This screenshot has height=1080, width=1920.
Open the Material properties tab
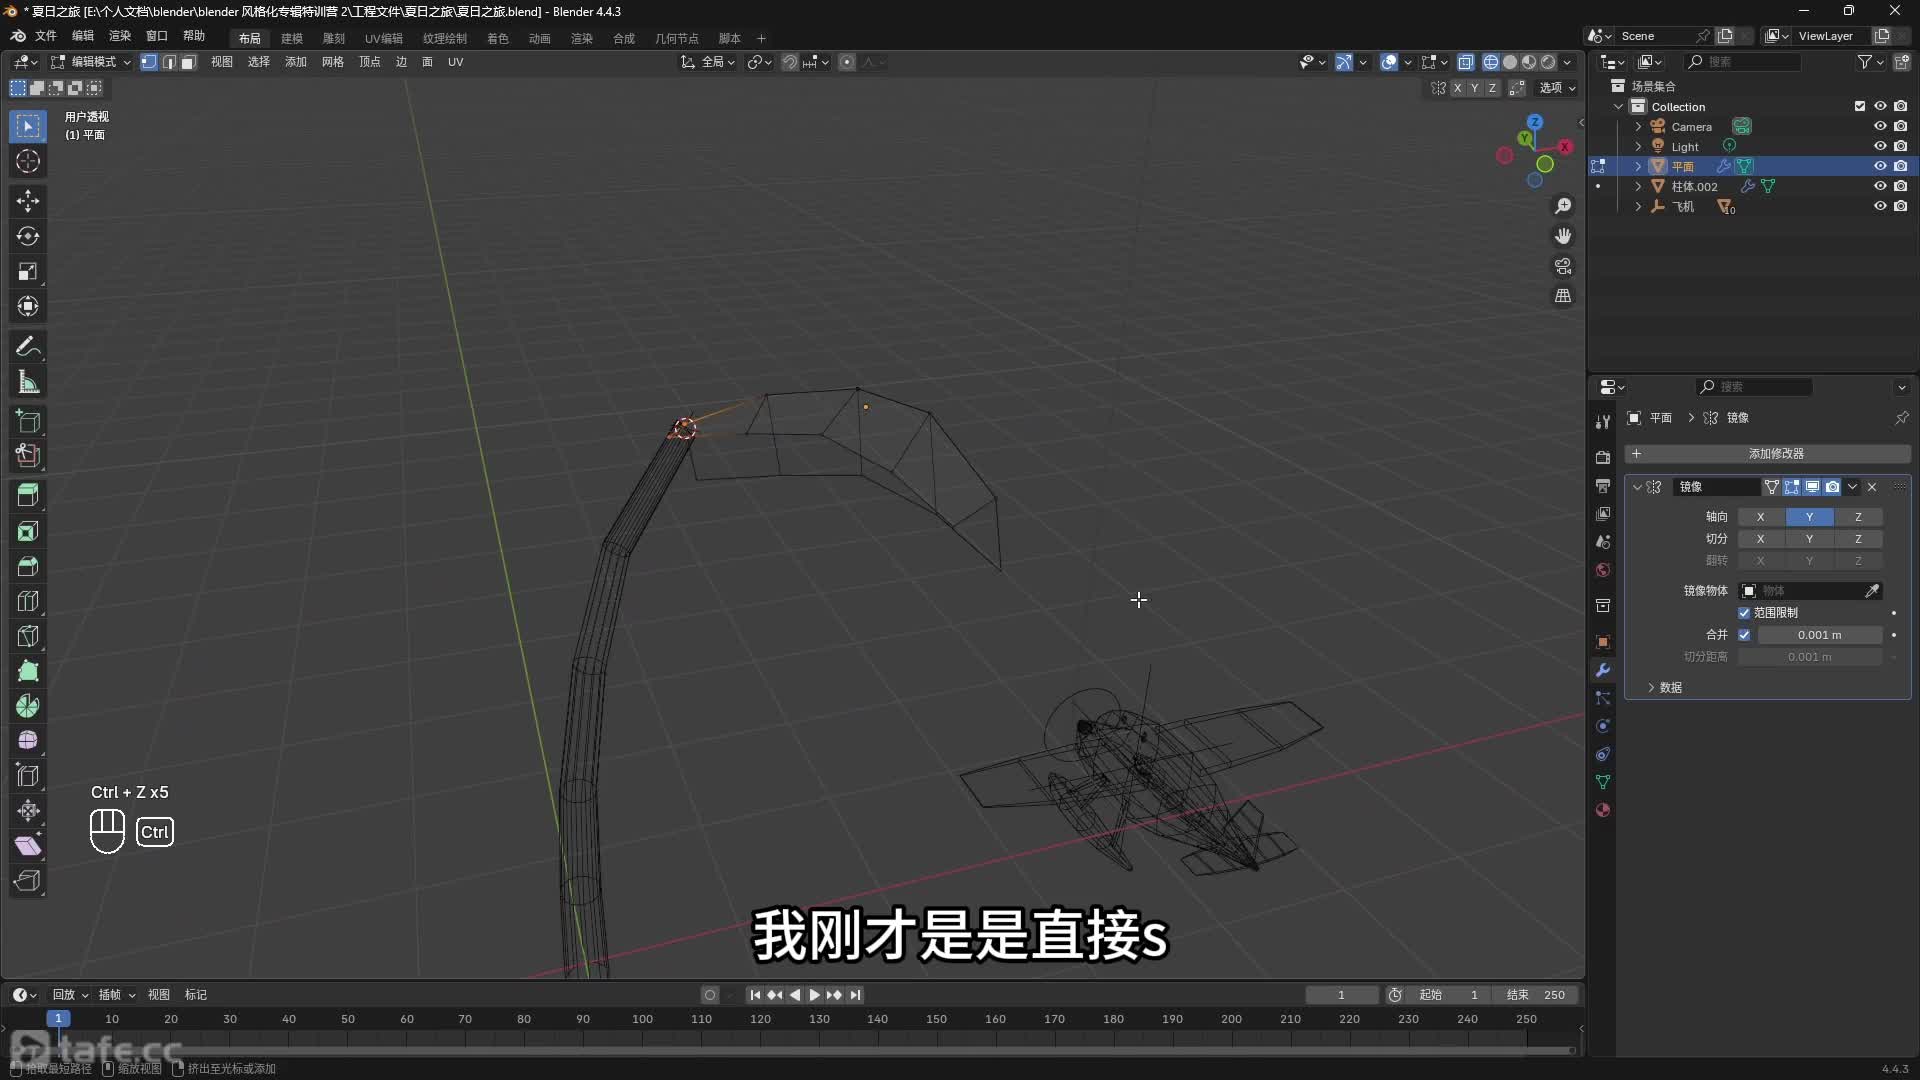pos(1603,810)
